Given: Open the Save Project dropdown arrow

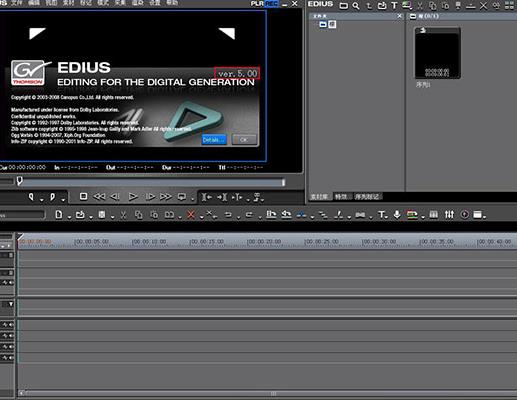Looking at the screenshot, I should coord(112,217).
